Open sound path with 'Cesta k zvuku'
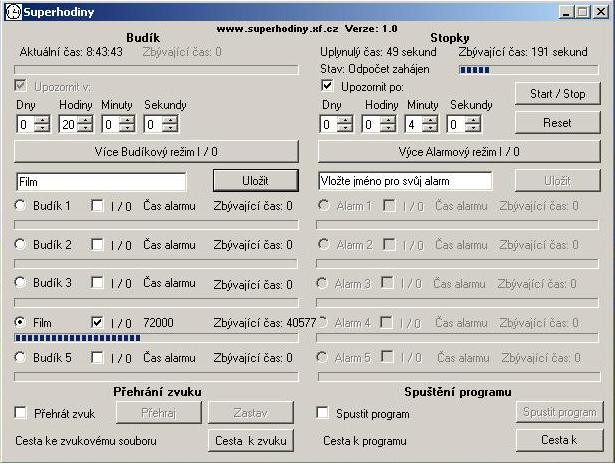Viewport: 615px width, 464px height. 251,441
